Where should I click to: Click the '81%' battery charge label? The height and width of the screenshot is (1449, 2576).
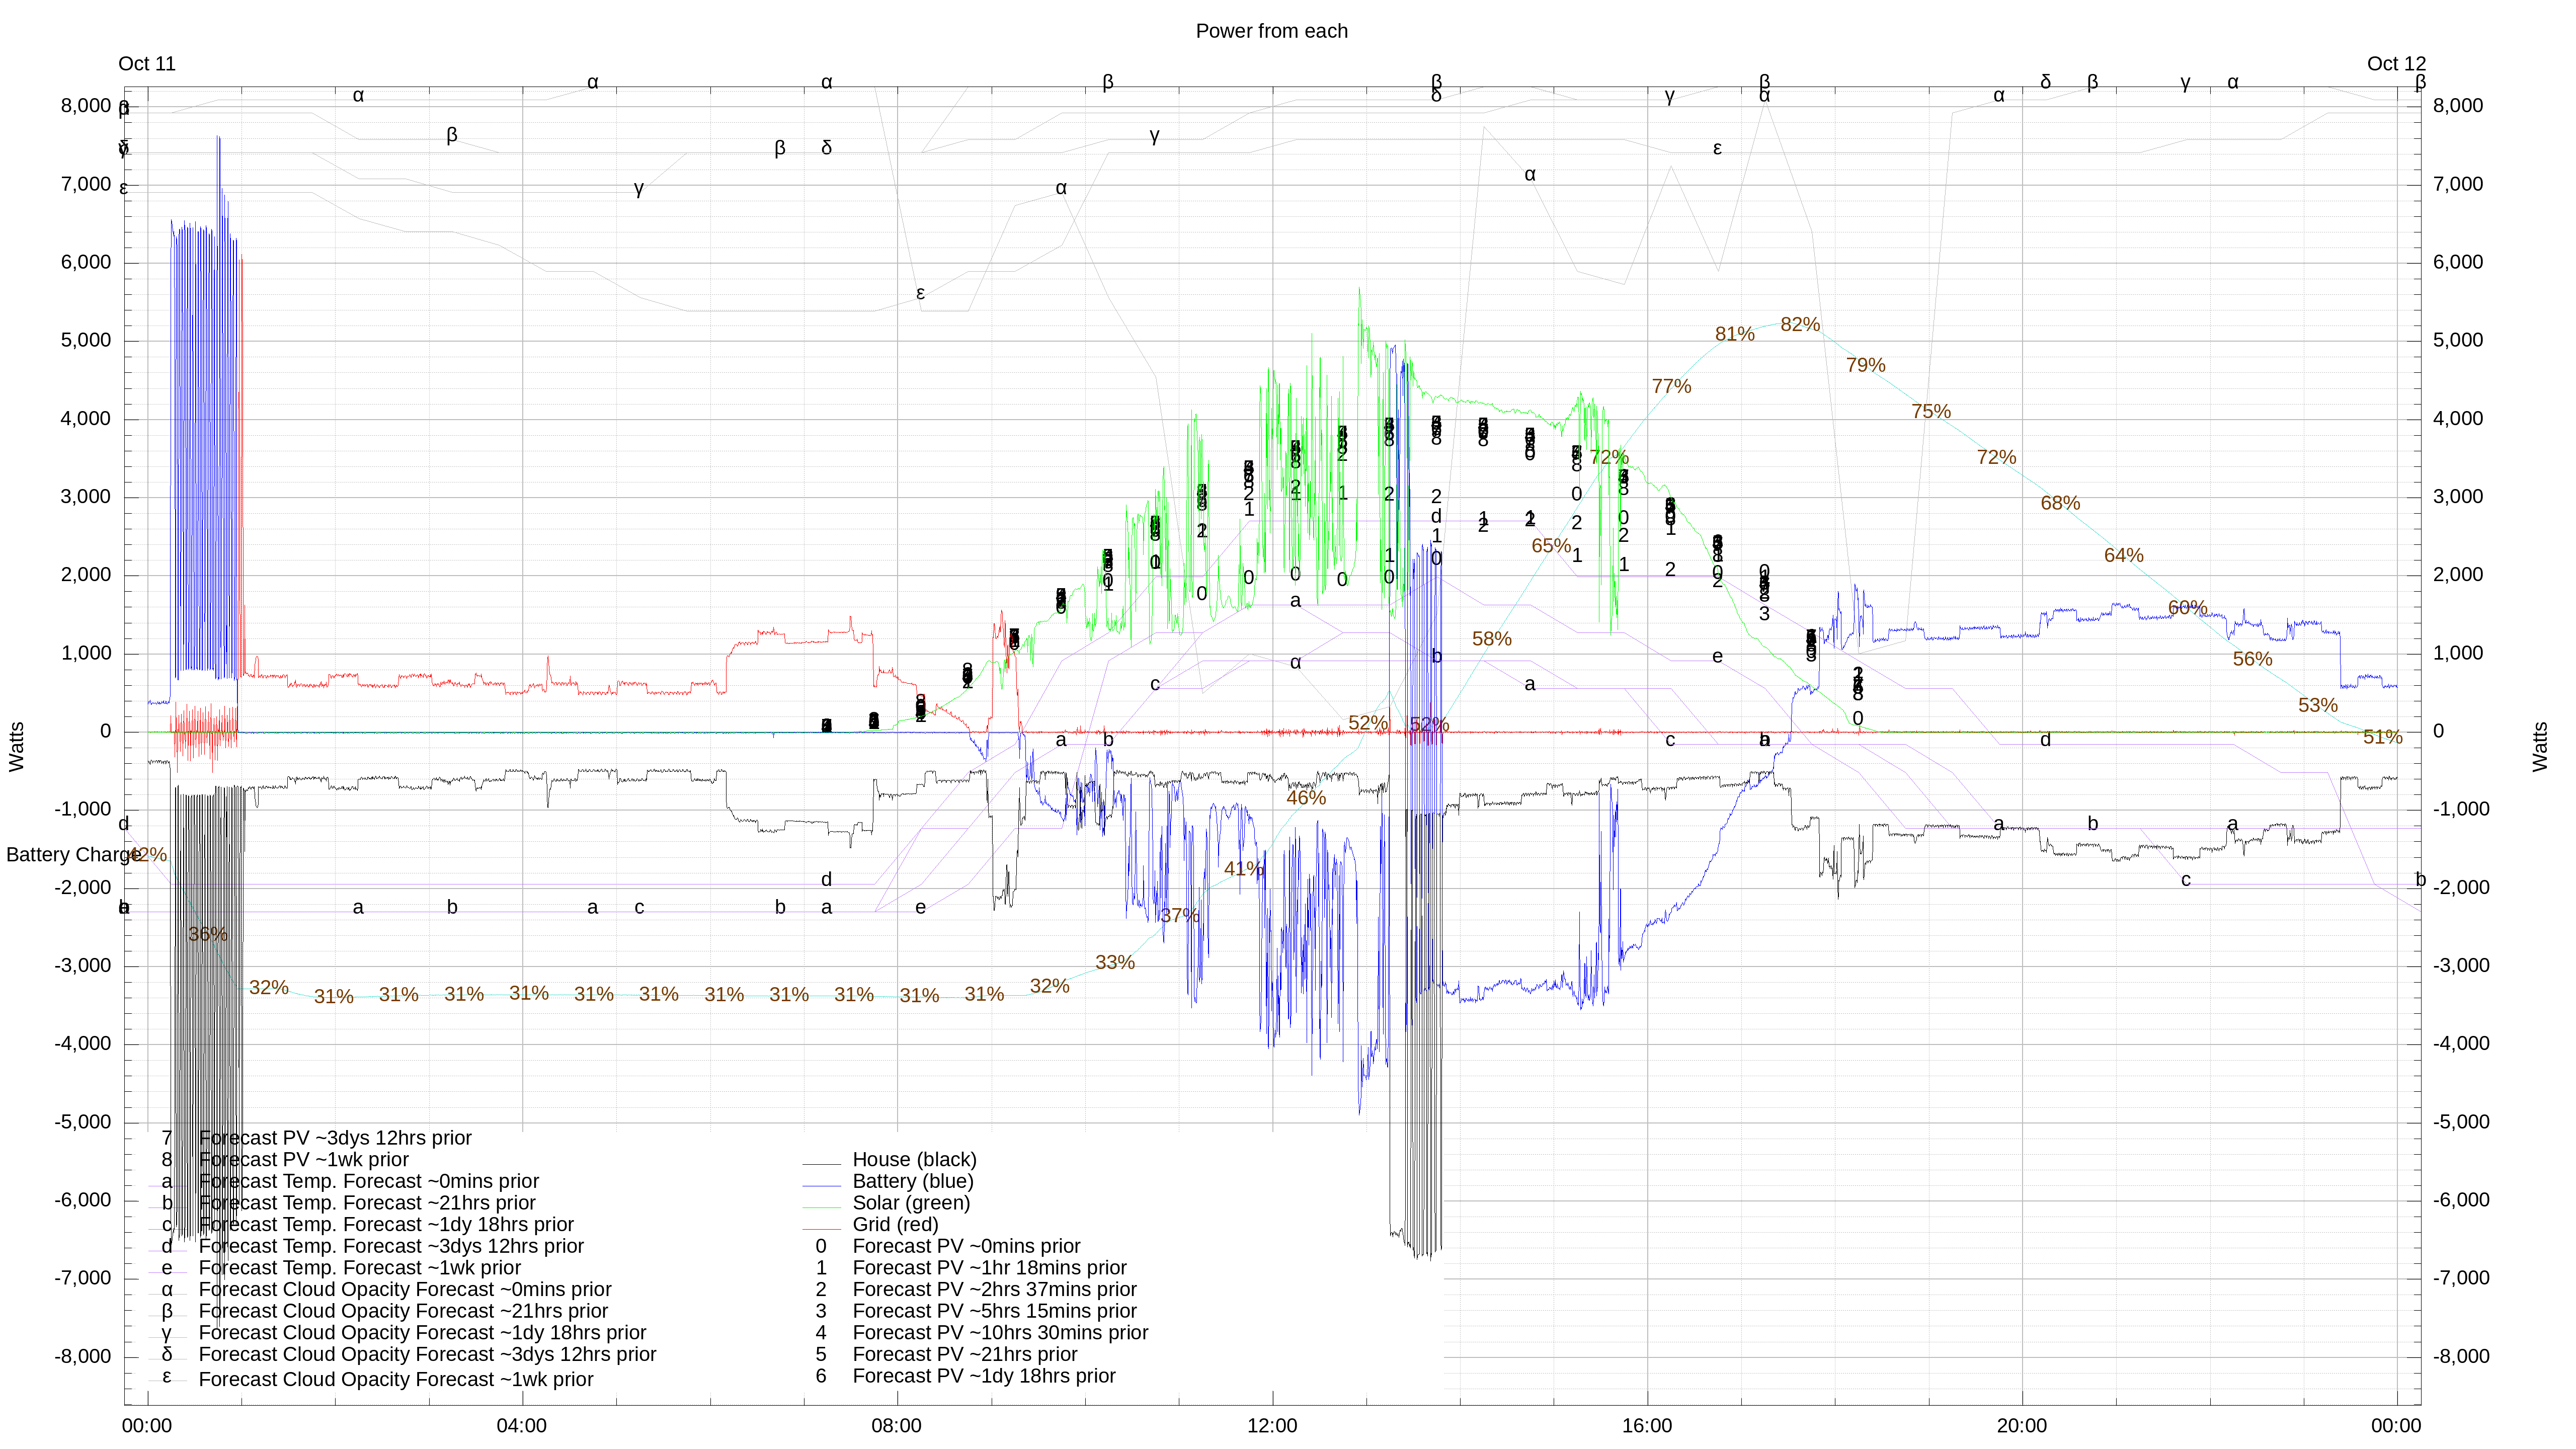click(1735, 334)
